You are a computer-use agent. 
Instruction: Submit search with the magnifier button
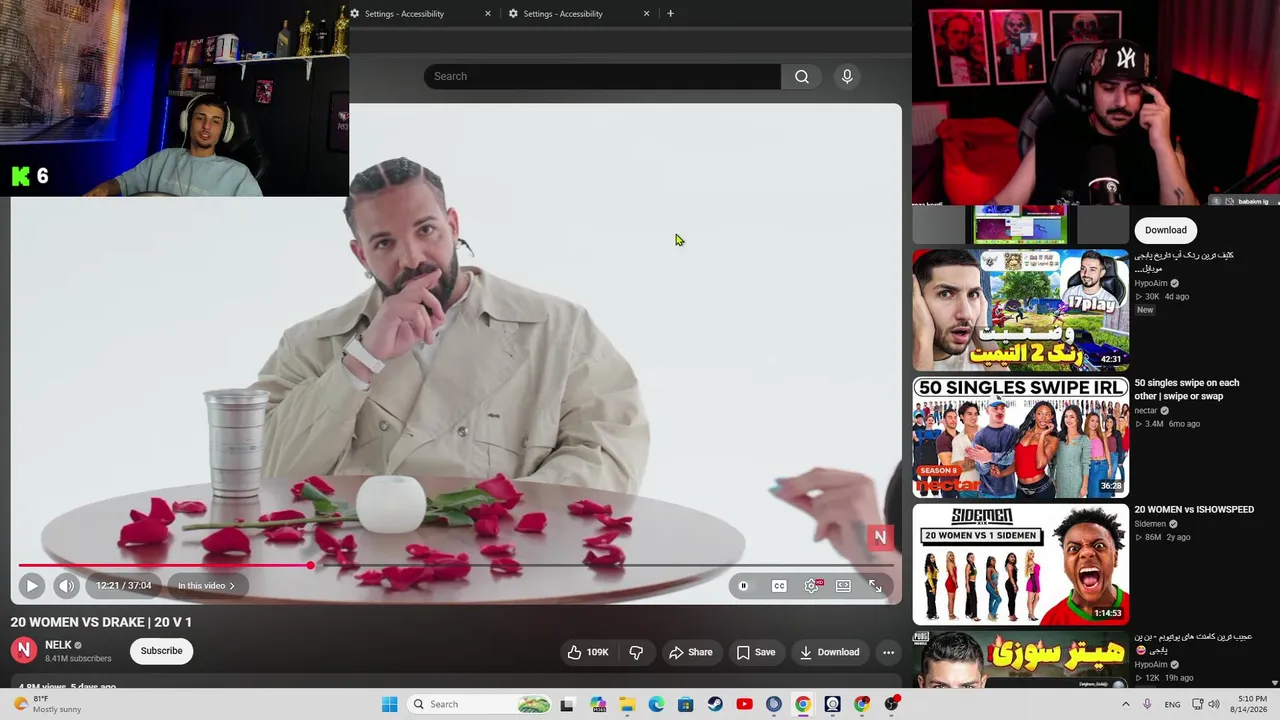pos(802,76)
